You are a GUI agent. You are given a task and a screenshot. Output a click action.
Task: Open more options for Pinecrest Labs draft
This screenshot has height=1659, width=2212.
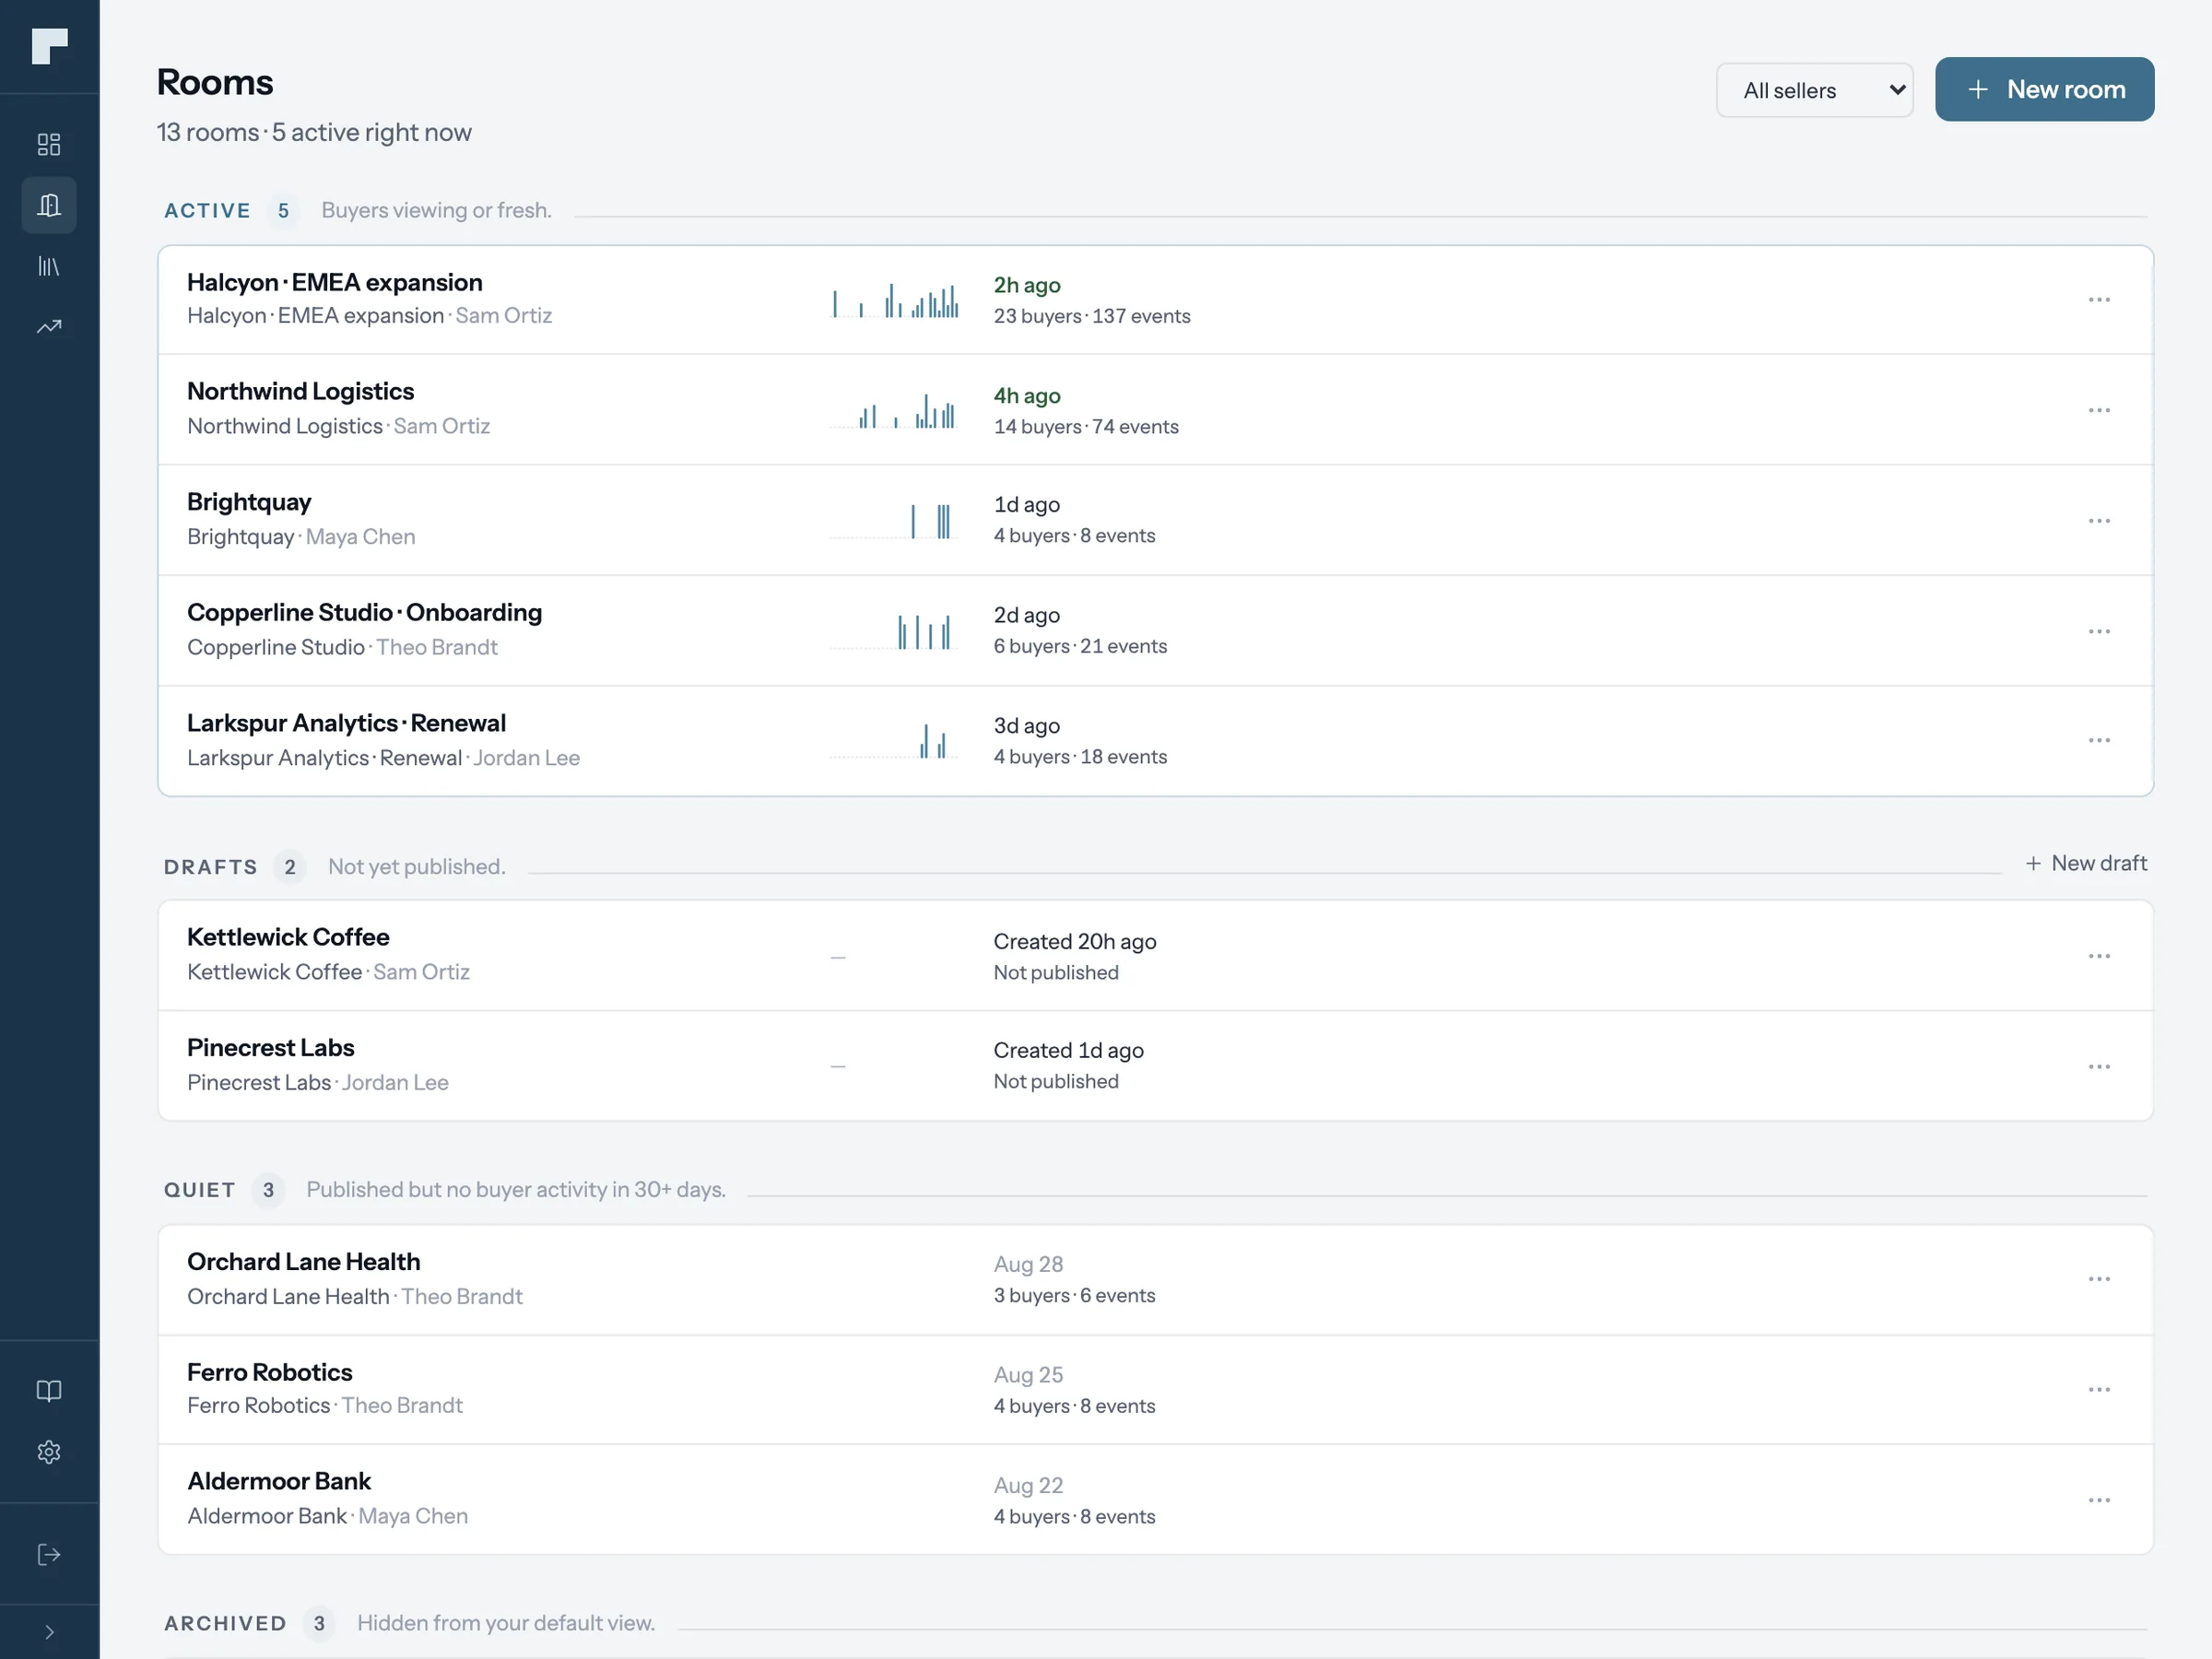point(2099,1067)
